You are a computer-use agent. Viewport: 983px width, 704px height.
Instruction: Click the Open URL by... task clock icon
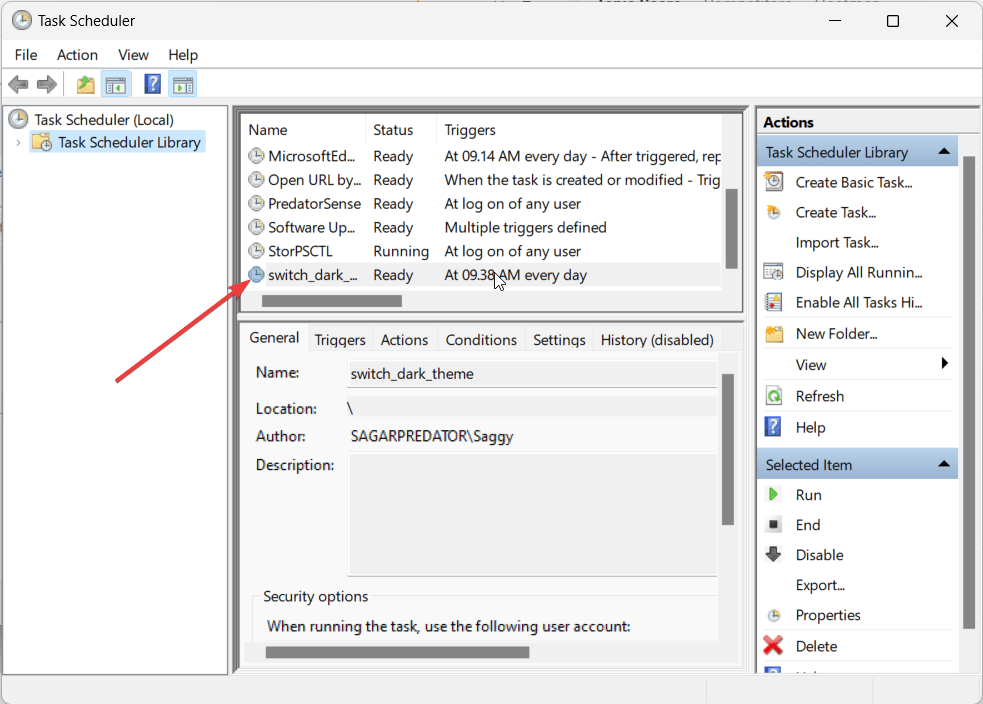256,179
